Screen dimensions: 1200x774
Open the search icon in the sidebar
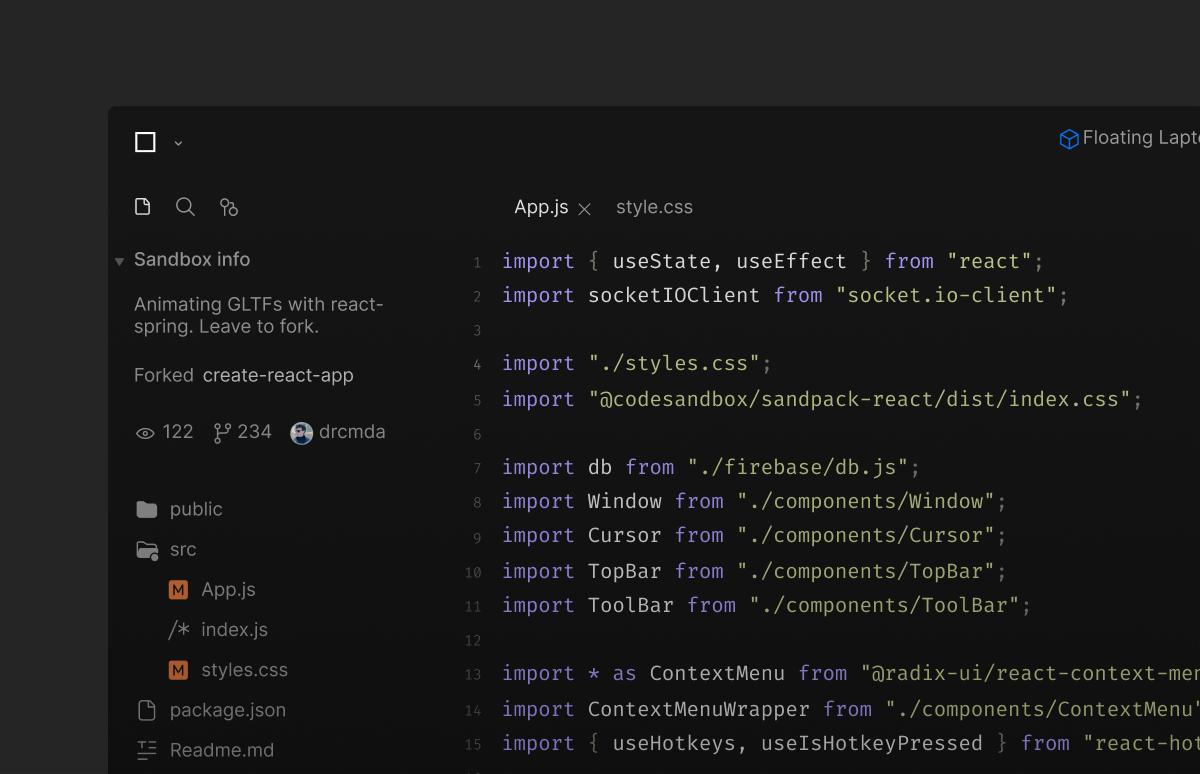tap(185, 207)
